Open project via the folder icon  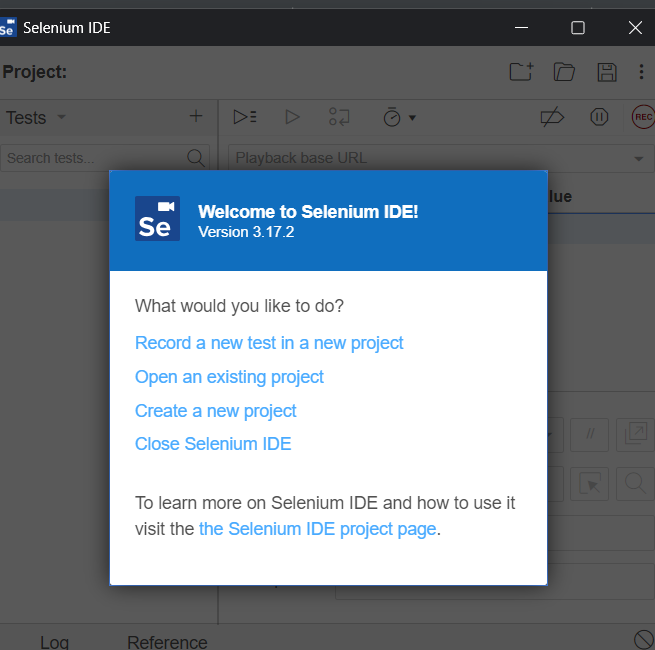point(564,72)
